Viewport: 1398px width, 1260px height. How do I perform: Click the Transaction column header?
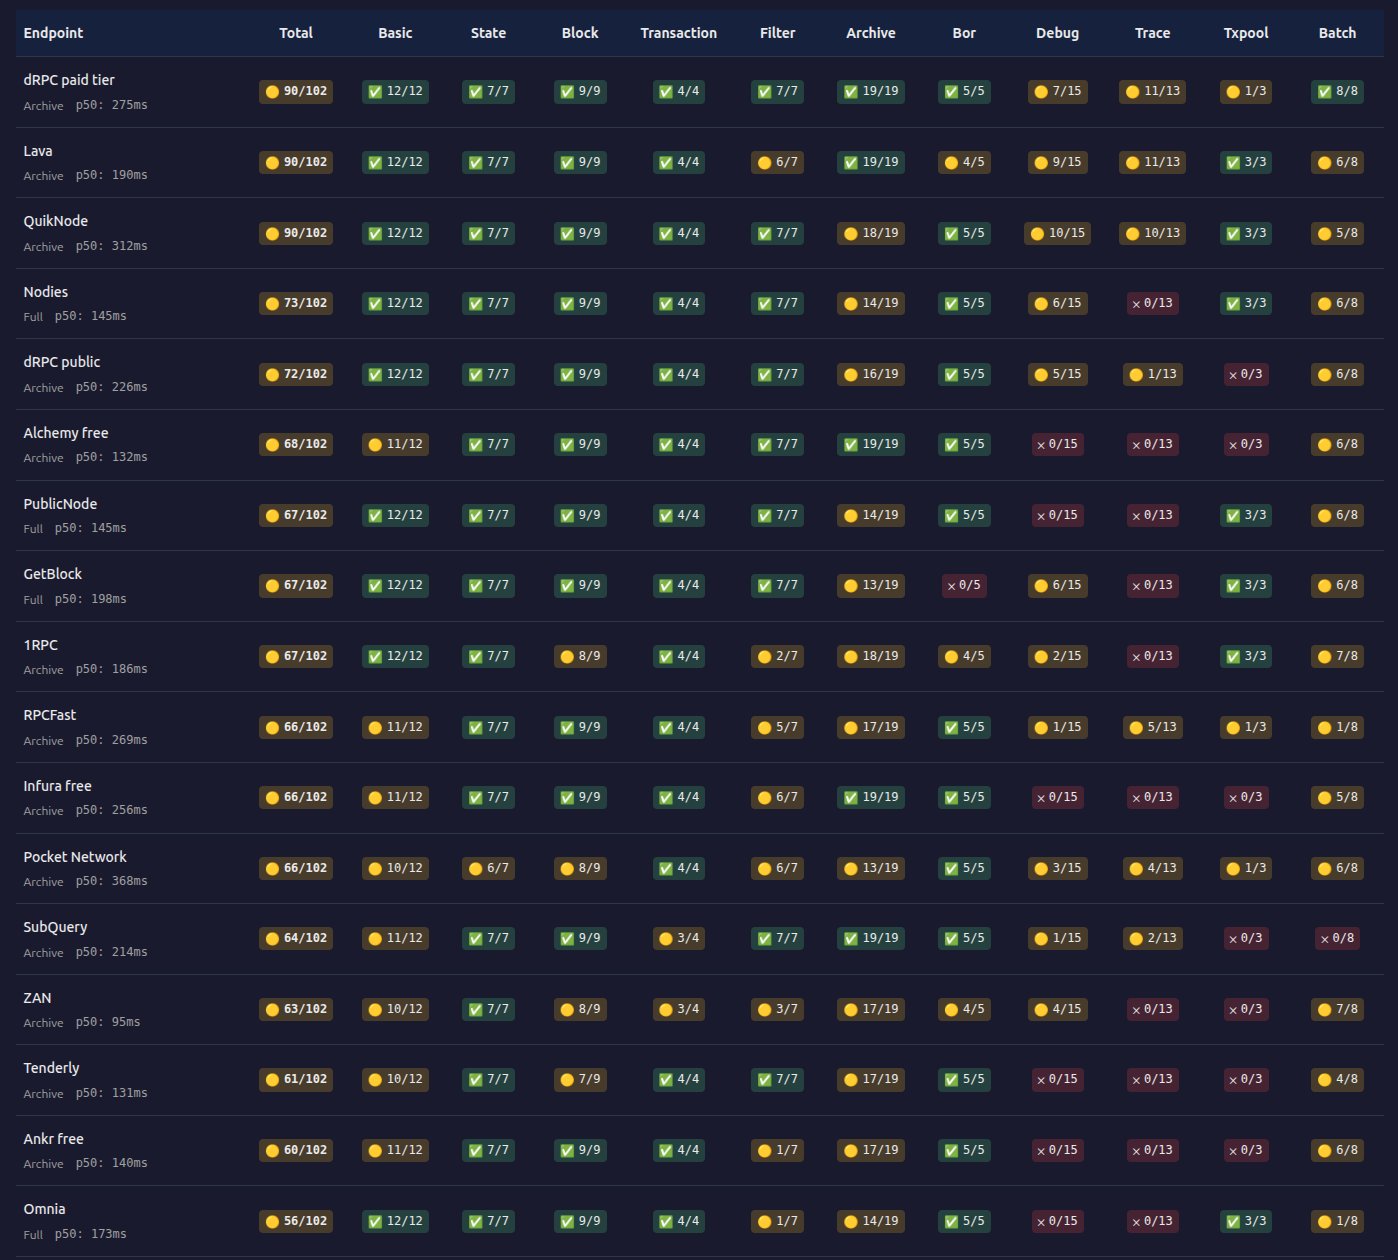pos(679,33)
